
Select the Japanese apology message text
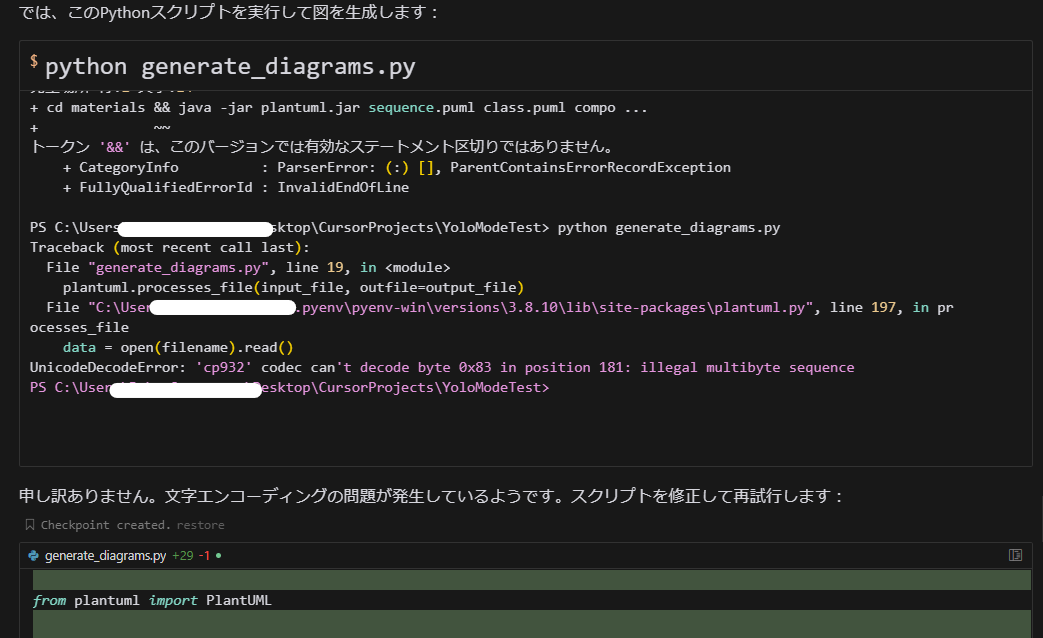coord(300,497)
